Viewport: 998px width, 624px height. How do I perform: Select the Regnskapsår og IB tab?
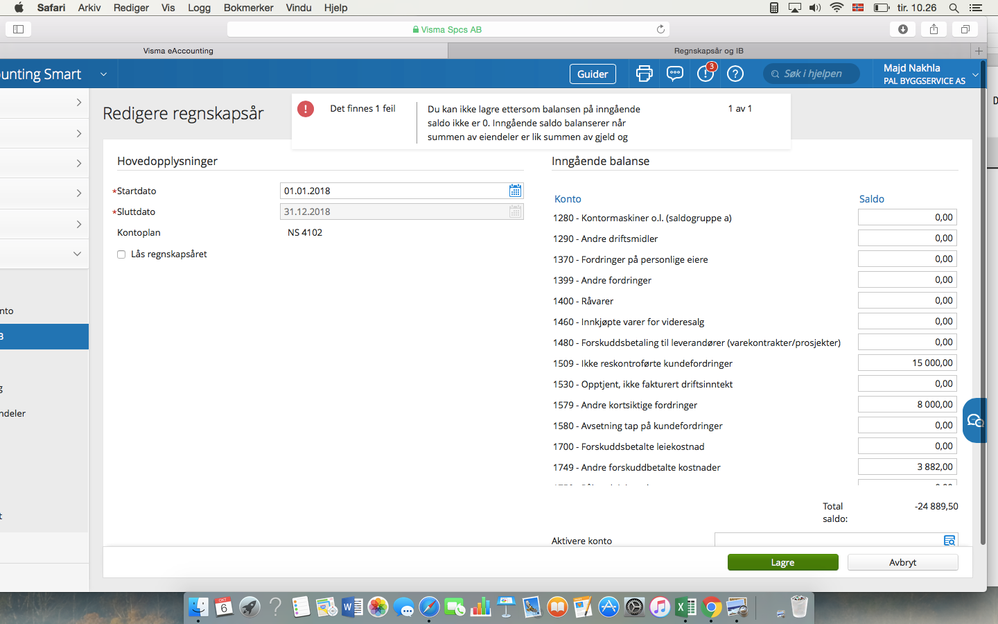coord(709,51)
